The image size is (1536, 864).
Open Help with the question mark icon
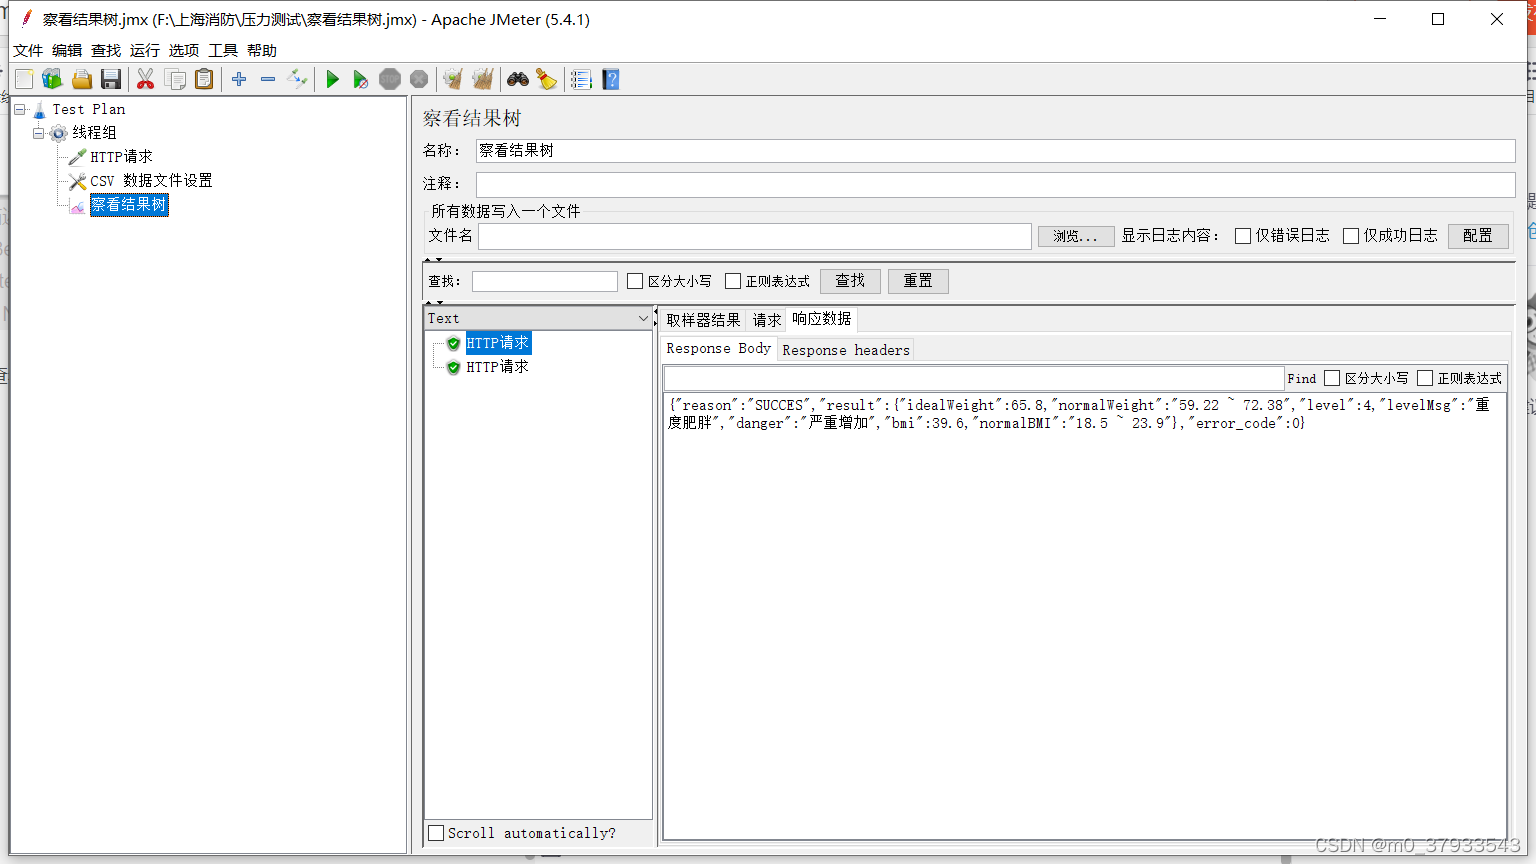tap(611, 79)
